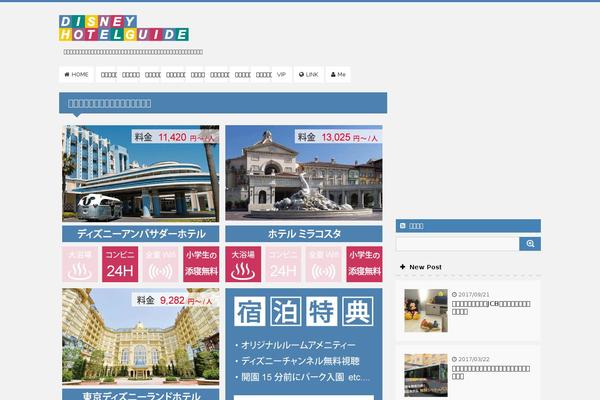Viewport: 600px width, 400px height.
Task: Open the LINK menu item
Action: tap(308, 74)
